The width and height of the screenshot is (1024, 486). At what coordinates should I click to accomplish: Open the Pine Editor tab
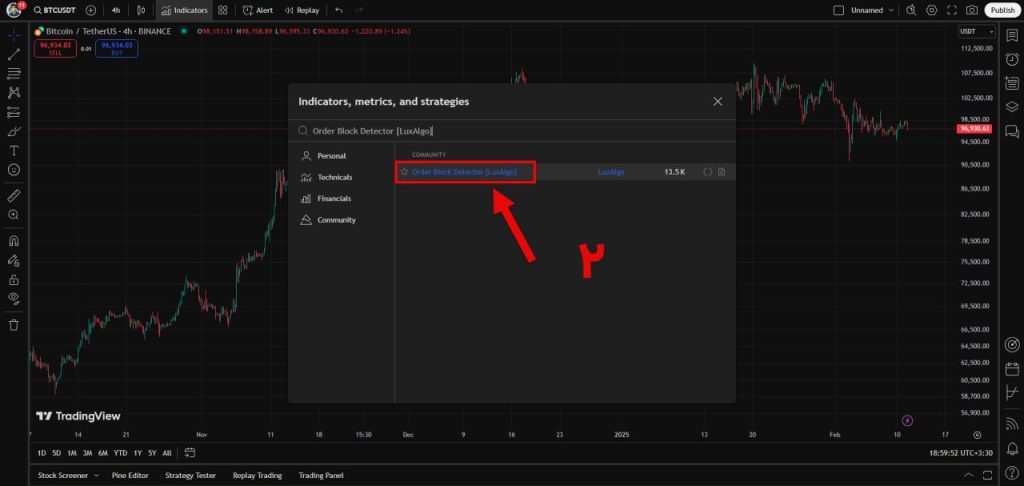(130, 476)
